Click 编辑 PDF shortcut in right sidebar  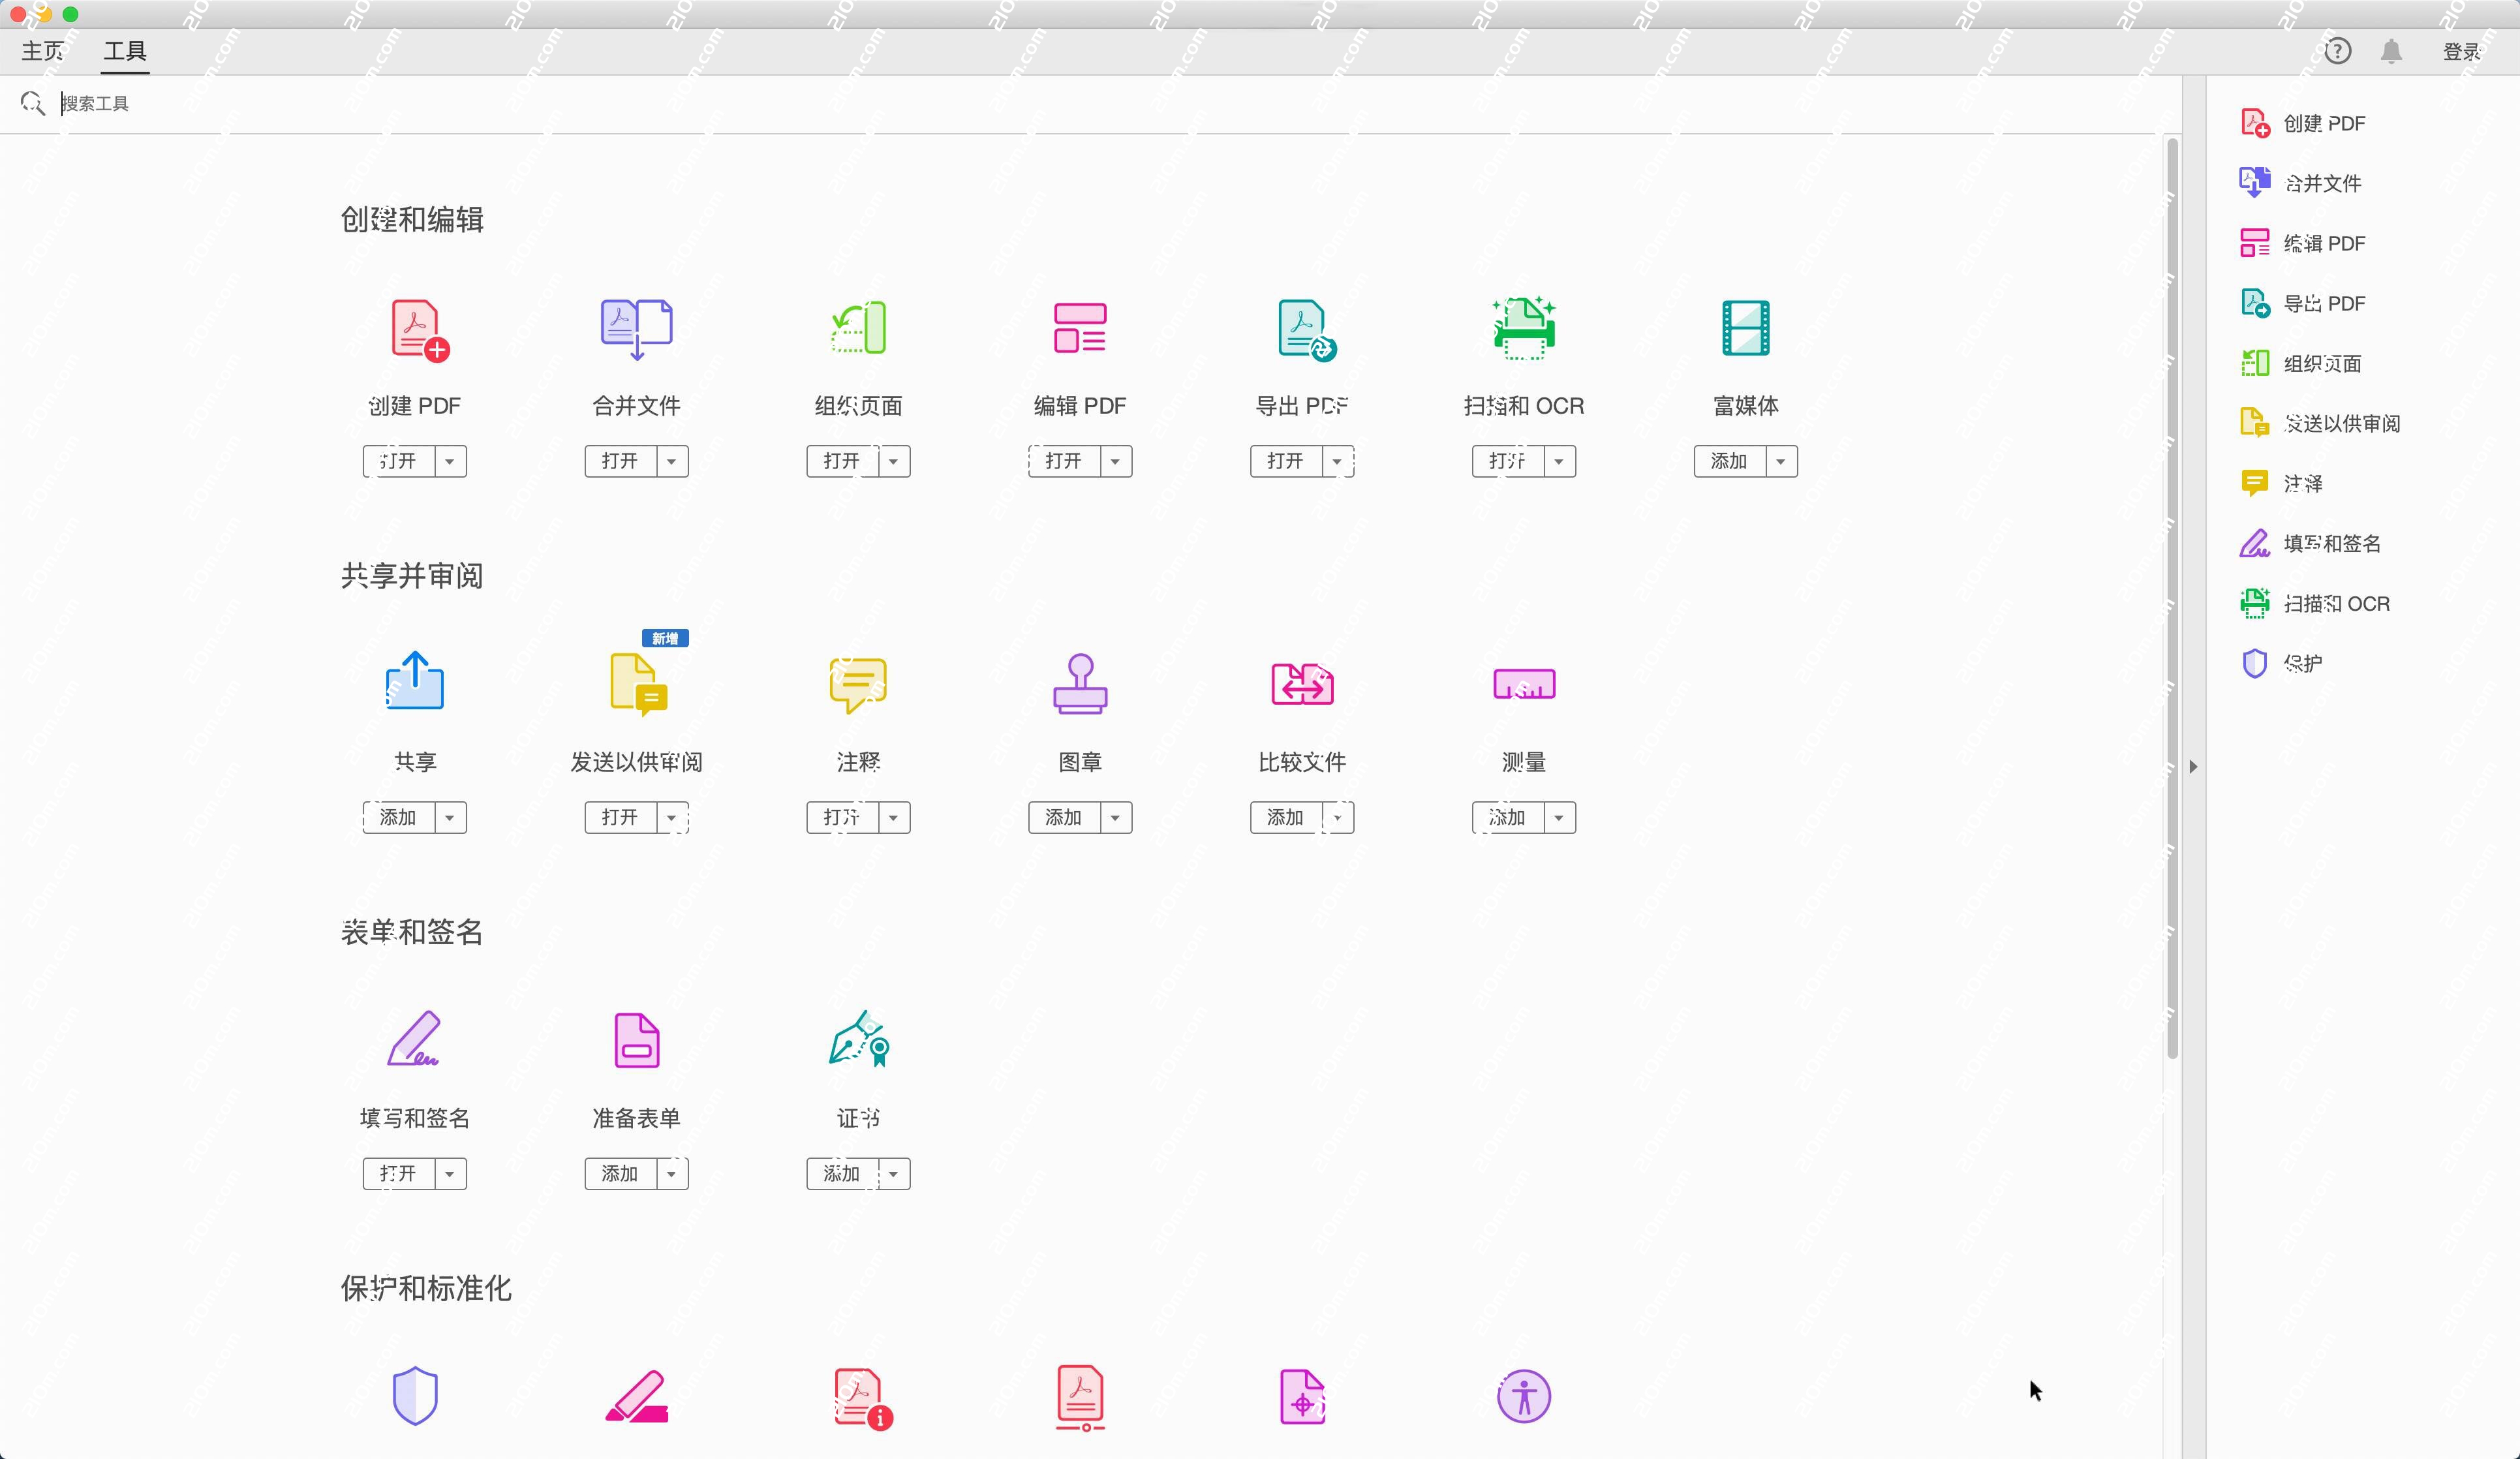[2302, 243]
